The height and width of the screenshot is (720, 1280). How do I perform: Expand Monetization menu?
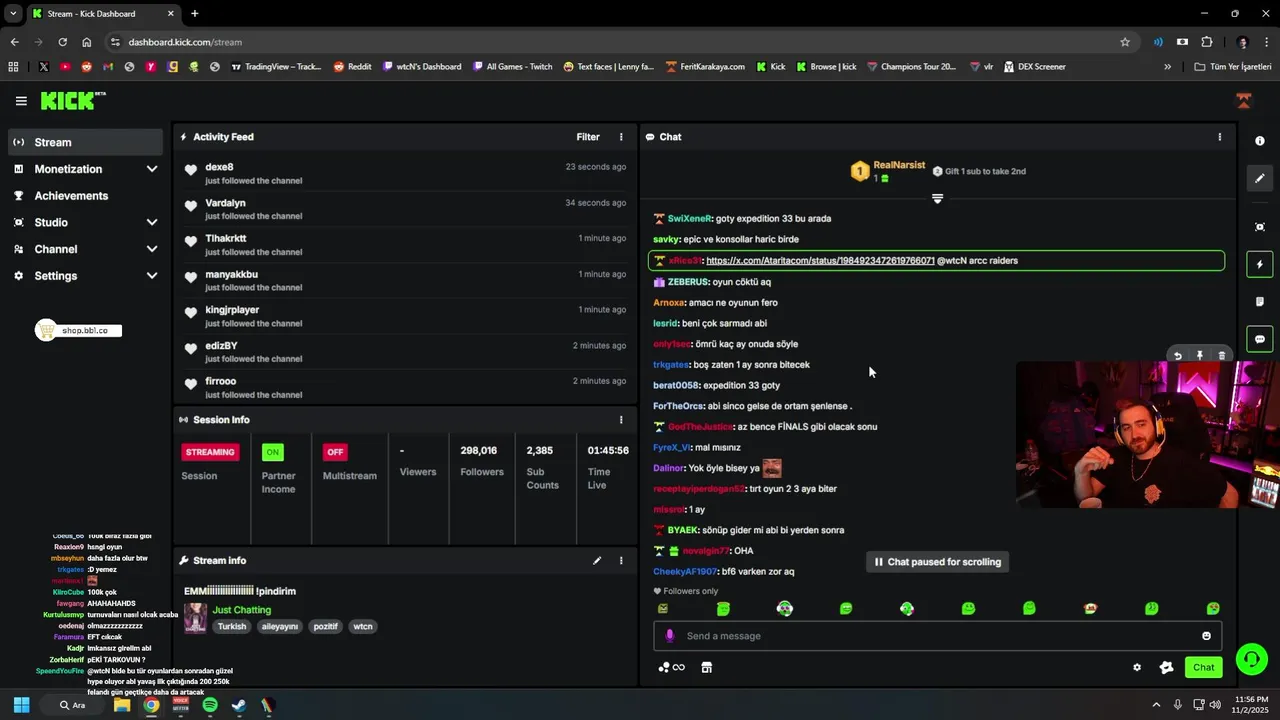click(x=85, y=169)
